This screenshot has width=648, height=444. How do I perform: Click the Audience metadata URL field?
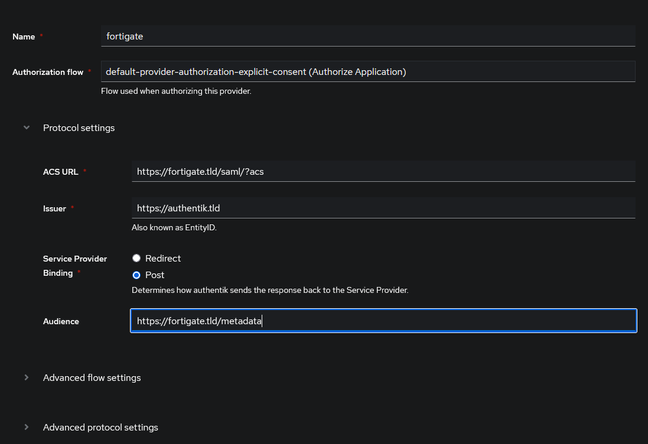pos(383,320)
